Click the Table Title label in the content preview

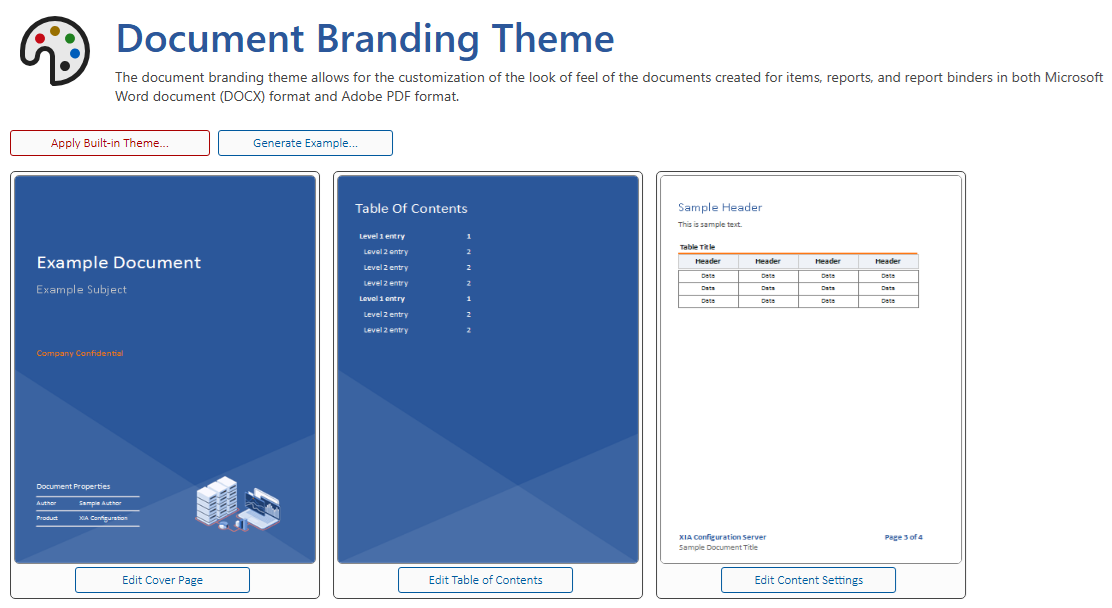coord(697,247)
